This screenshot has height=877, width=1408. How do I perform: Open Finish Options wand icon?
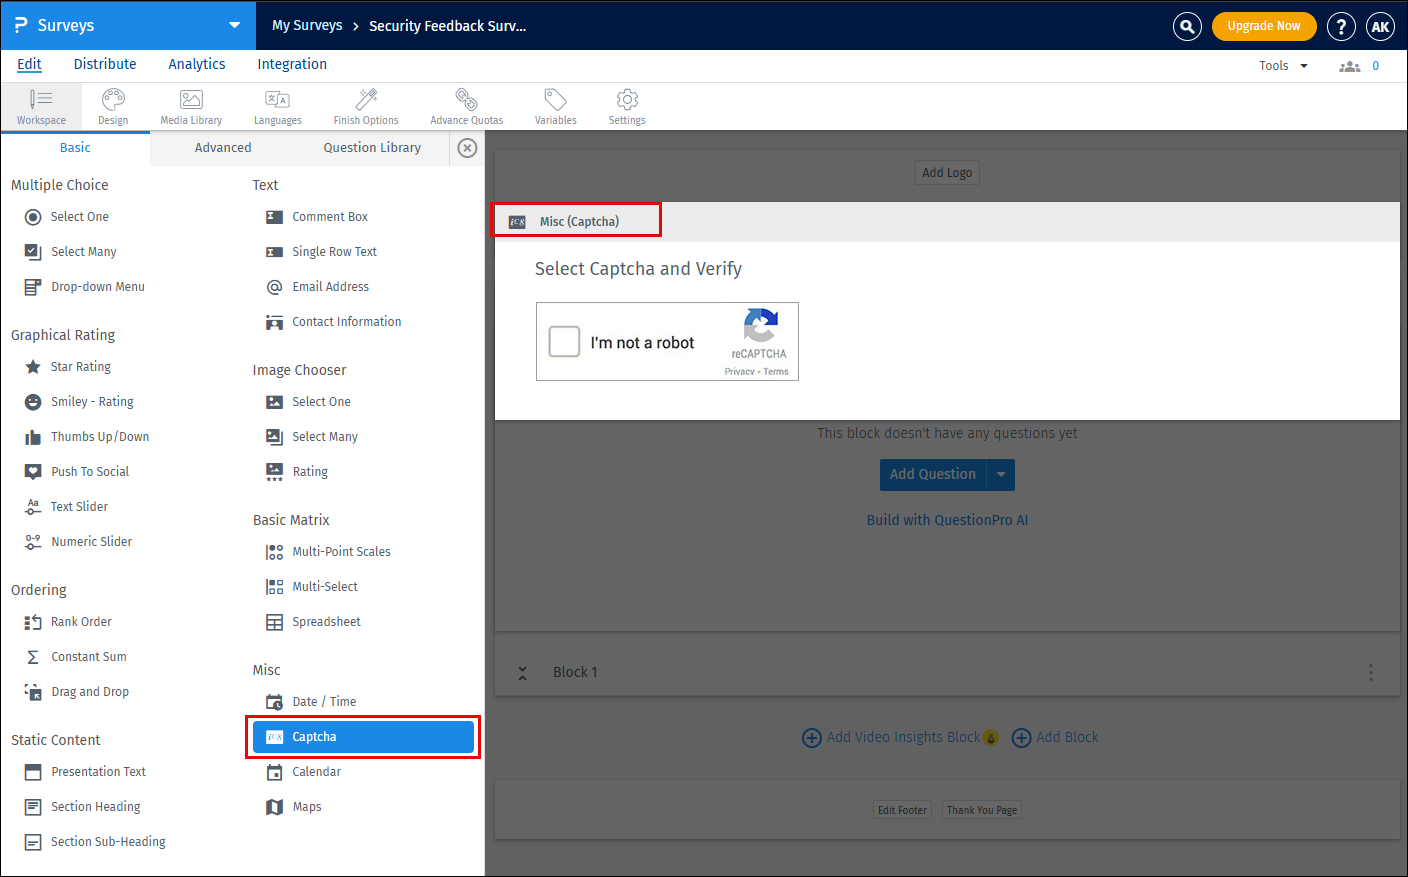click(366, 106)
